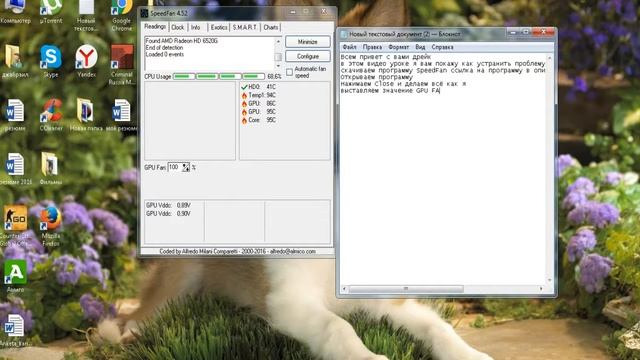Viewport: 640px width, 360px height.
Task: Click the Configure button
Action: 308,56
